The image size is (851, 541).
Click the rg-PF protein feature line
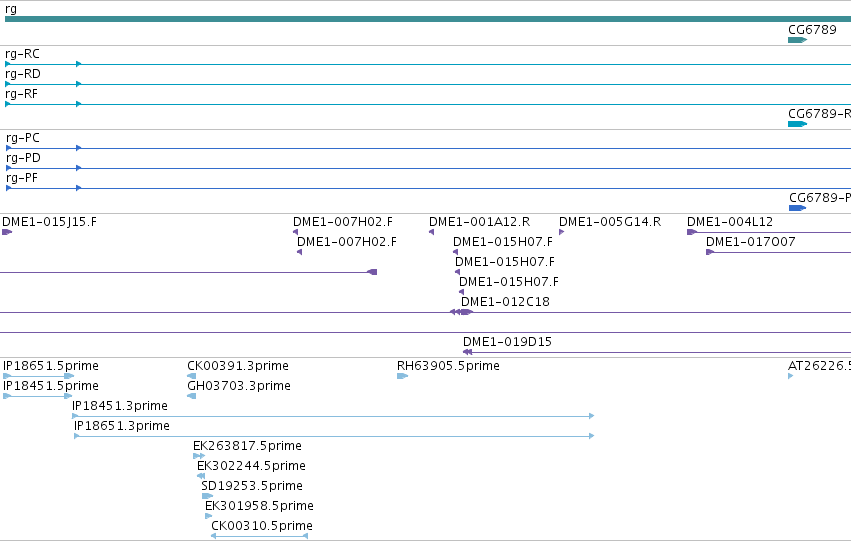pos(428,188)
